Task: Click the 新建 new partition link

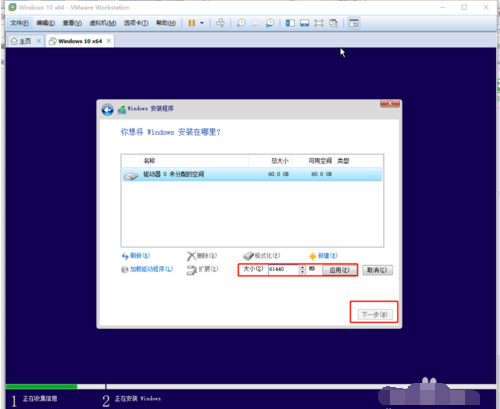Action: click(323, 256)
